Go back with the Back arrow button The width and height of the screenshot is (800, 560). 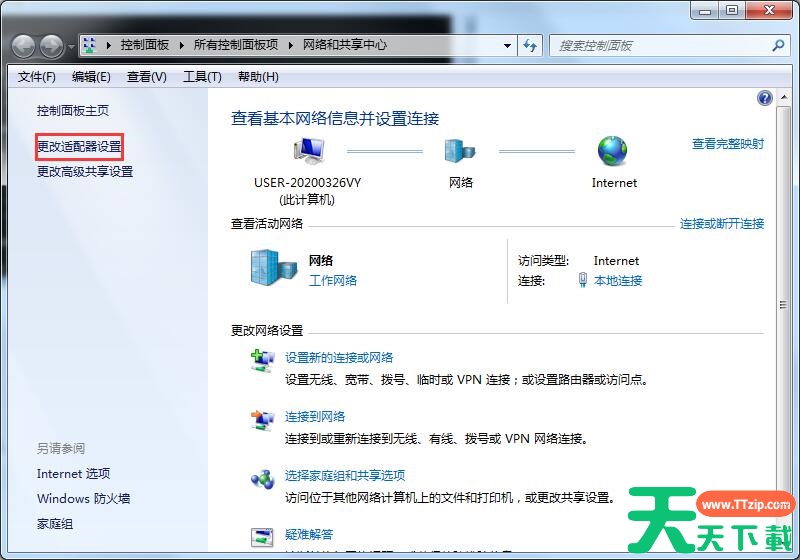click(x=23, y=46)
